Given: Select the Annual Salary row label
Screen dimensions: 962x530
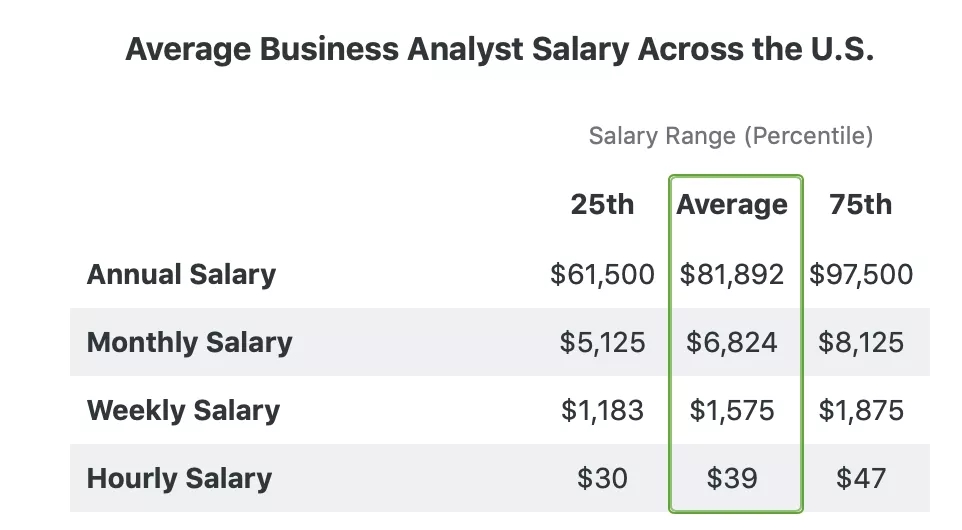Looking at the screenshot, I should (x=181, y=275).
